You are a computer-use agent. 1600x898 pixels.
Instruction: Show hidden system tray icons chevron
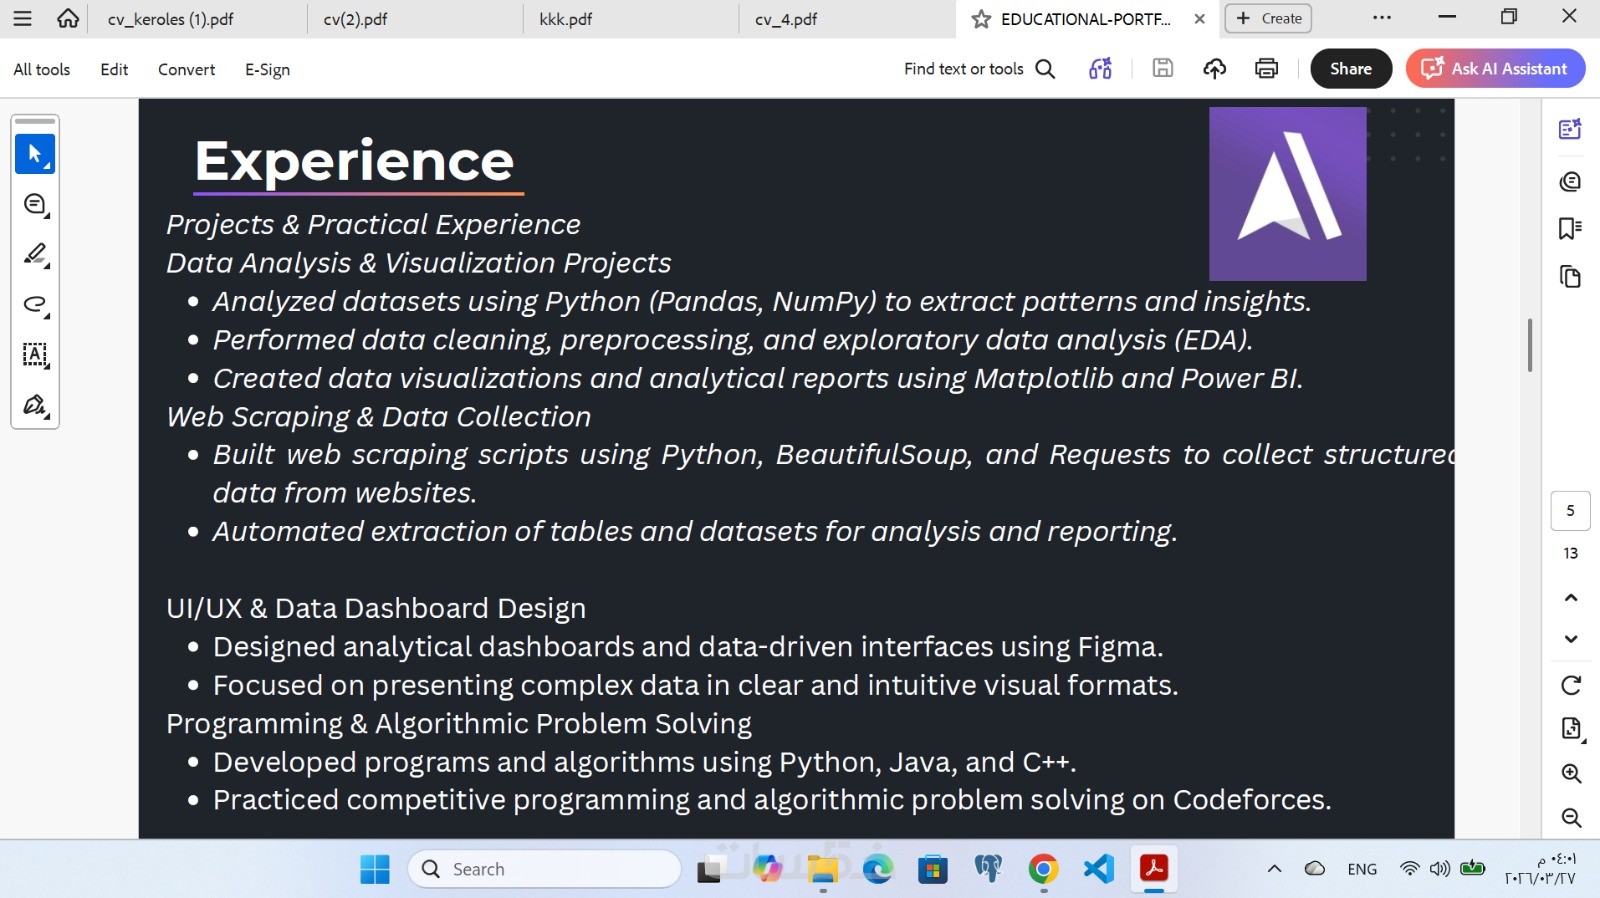point(1274,869)
